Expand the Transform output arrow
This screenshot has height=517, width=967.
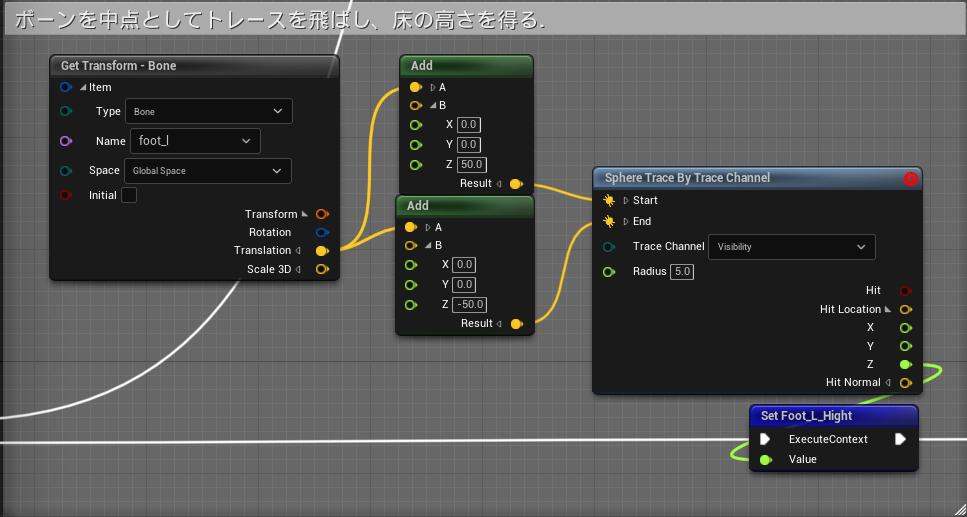(305, 214)
